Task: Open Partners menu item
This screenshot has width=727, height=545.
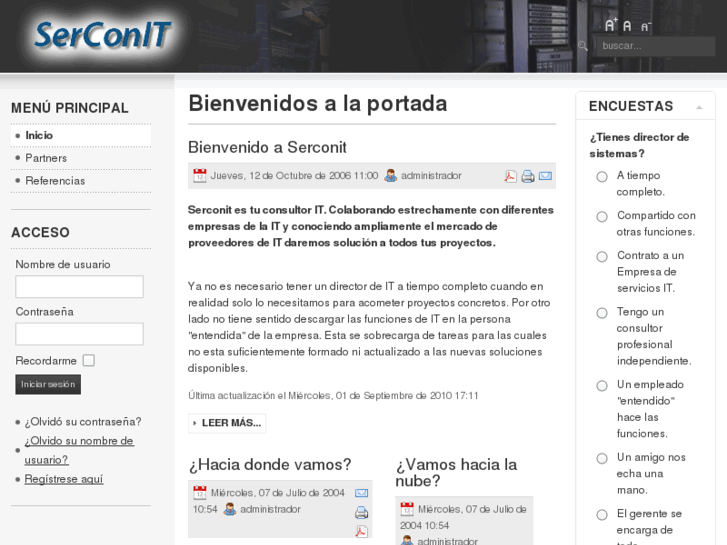Action: (x=81, y=158)
